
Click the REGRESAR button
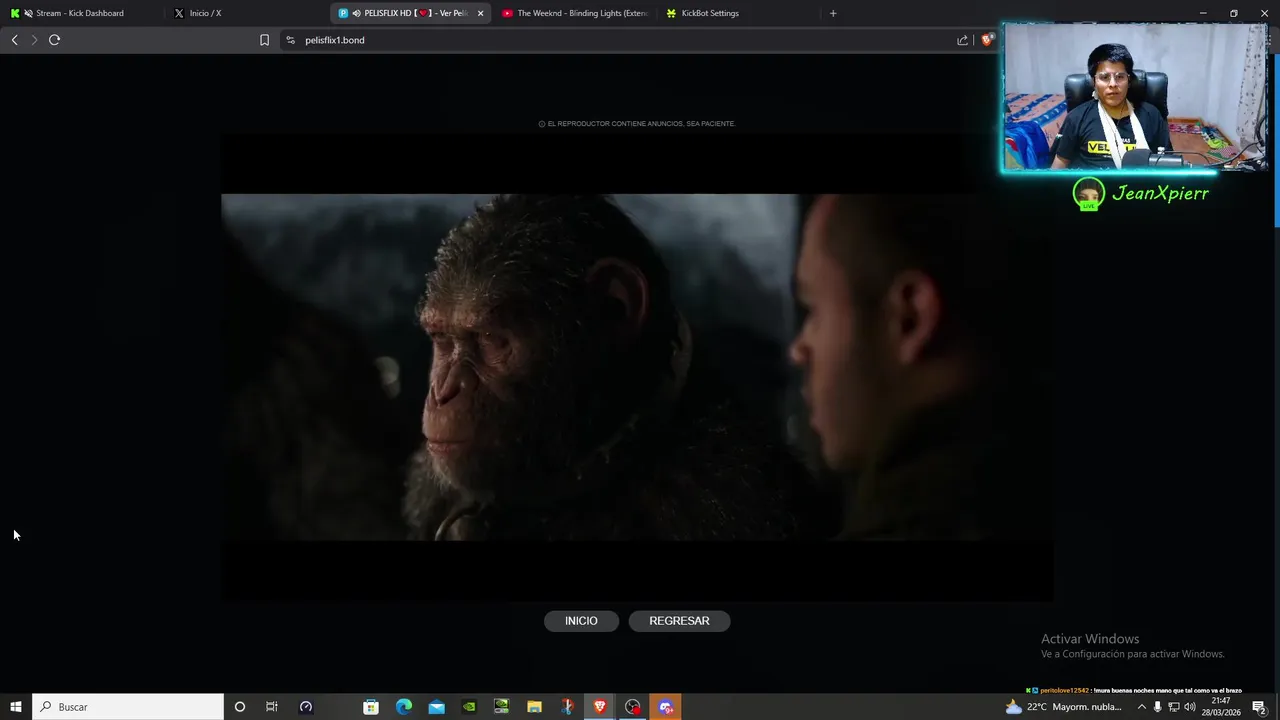click(679, 621)
